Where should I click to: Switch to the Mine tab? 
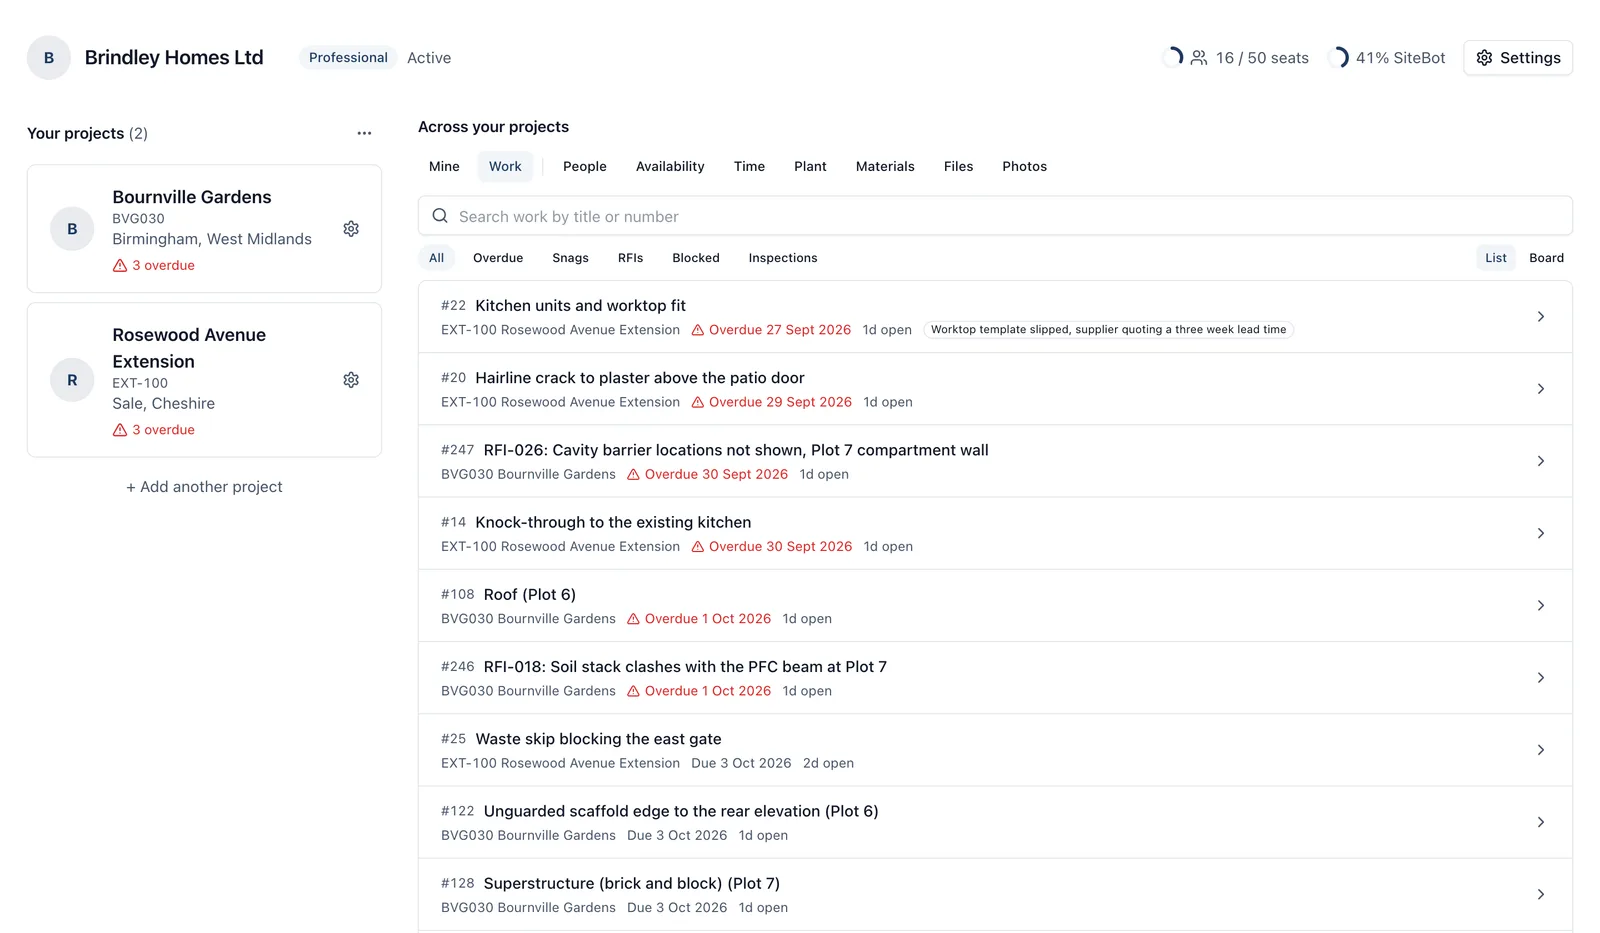point(444,167)
